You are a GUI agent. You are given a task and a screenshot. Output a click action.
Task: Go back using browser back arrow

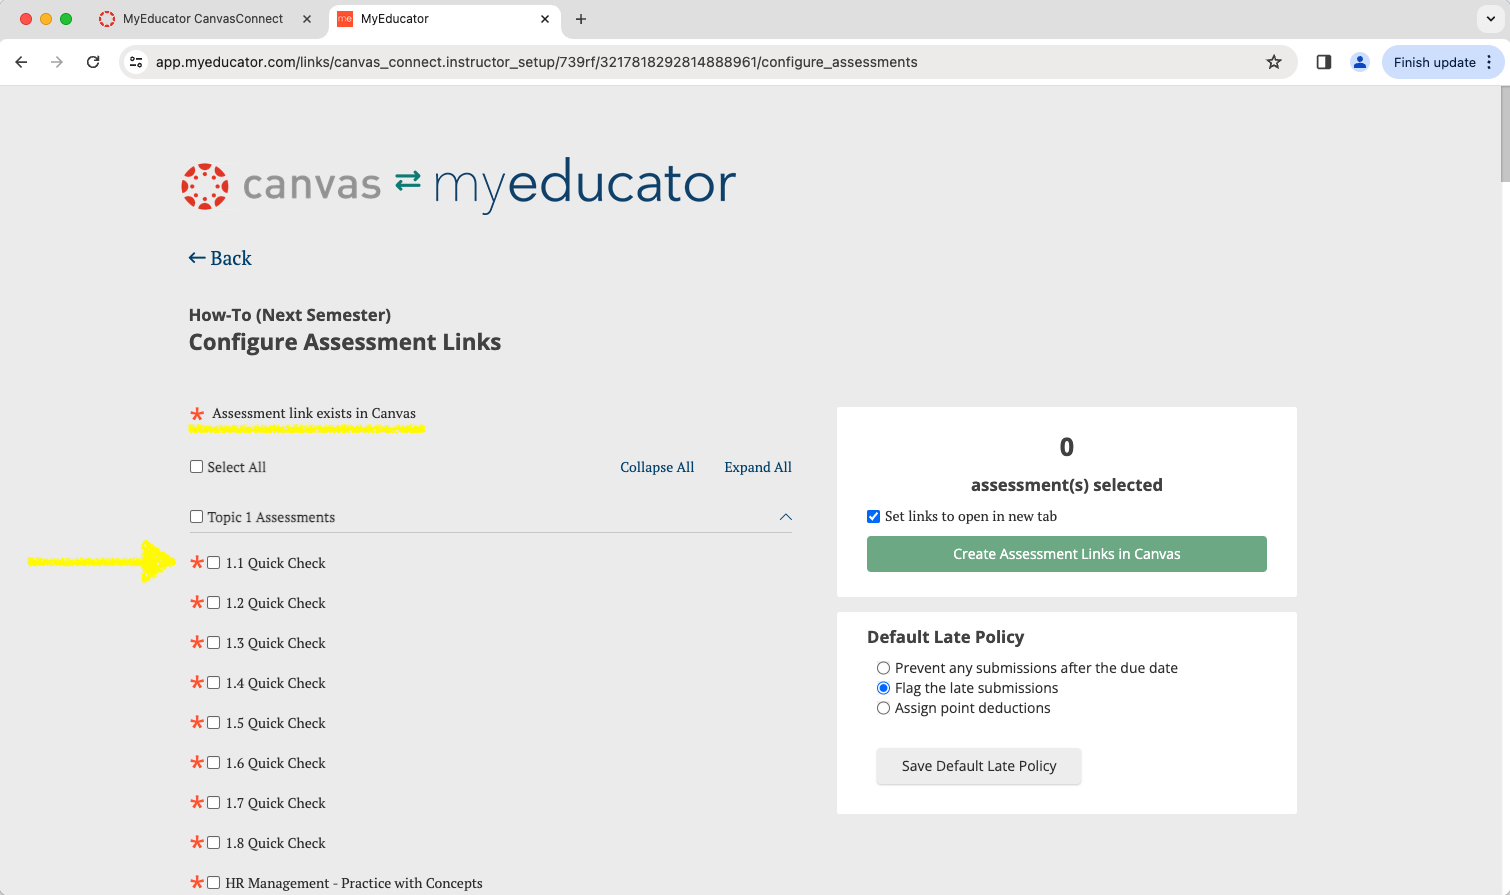tap(21, 62)
